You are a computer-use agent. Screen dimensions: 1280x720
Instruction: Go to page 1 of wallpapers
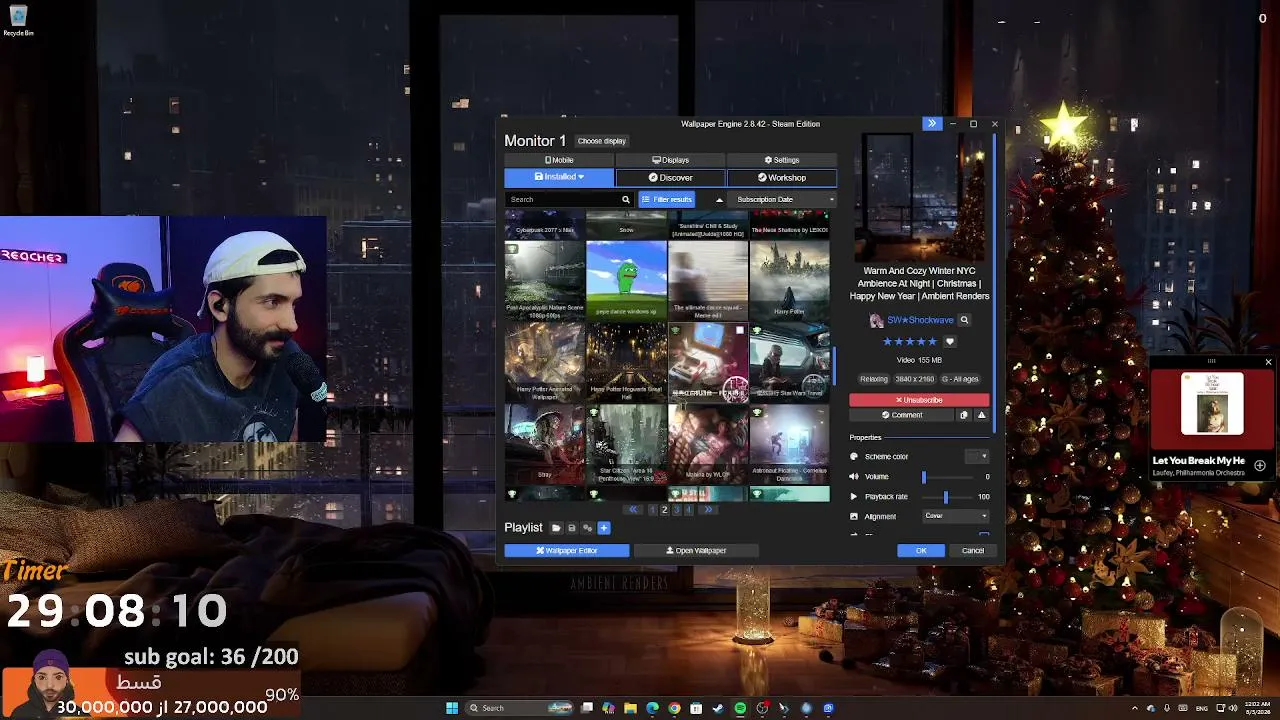tap(652, 510)
